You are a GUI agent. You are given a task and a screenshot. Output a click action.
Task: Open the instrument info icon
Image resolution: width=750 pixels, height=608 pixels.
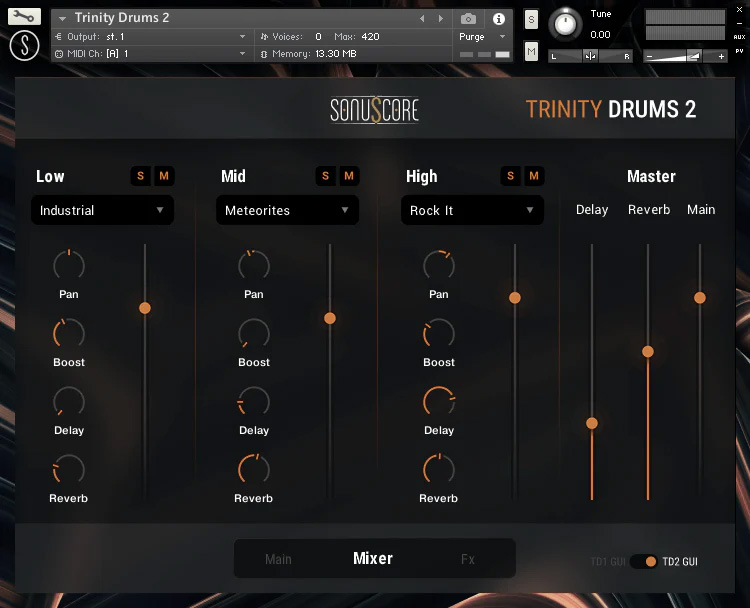click(x=498, y=18)
